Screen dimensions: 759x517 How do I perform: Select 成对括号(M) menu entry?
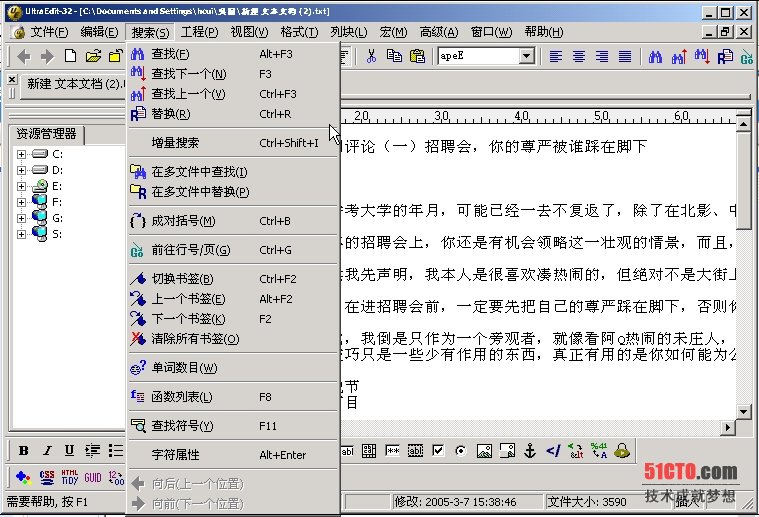pos(233,221)
